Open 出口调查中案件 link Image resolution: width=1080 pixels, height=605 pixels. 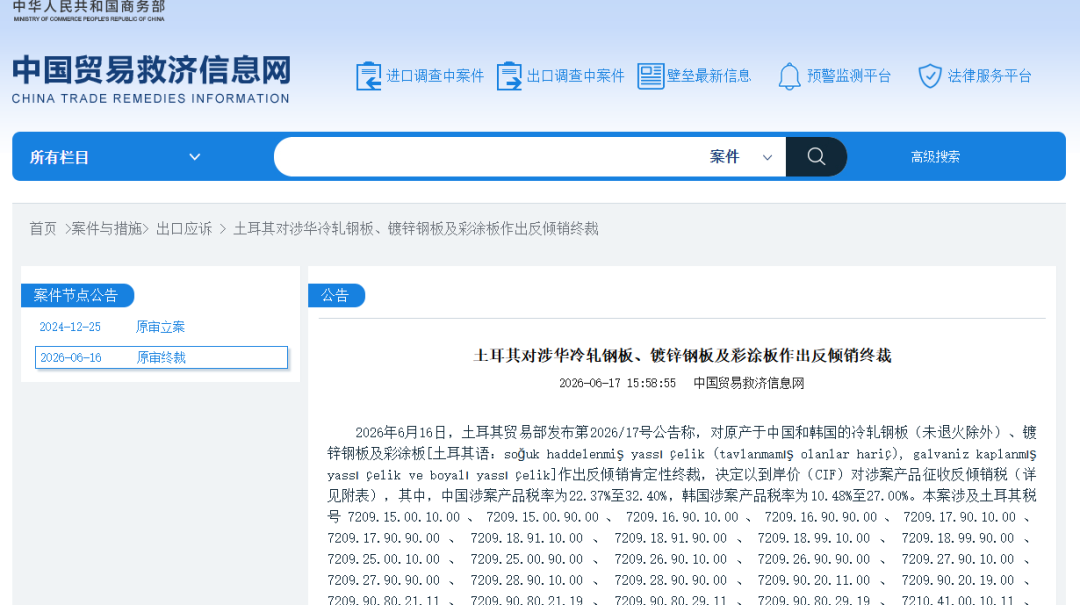[x=575, y=76]
